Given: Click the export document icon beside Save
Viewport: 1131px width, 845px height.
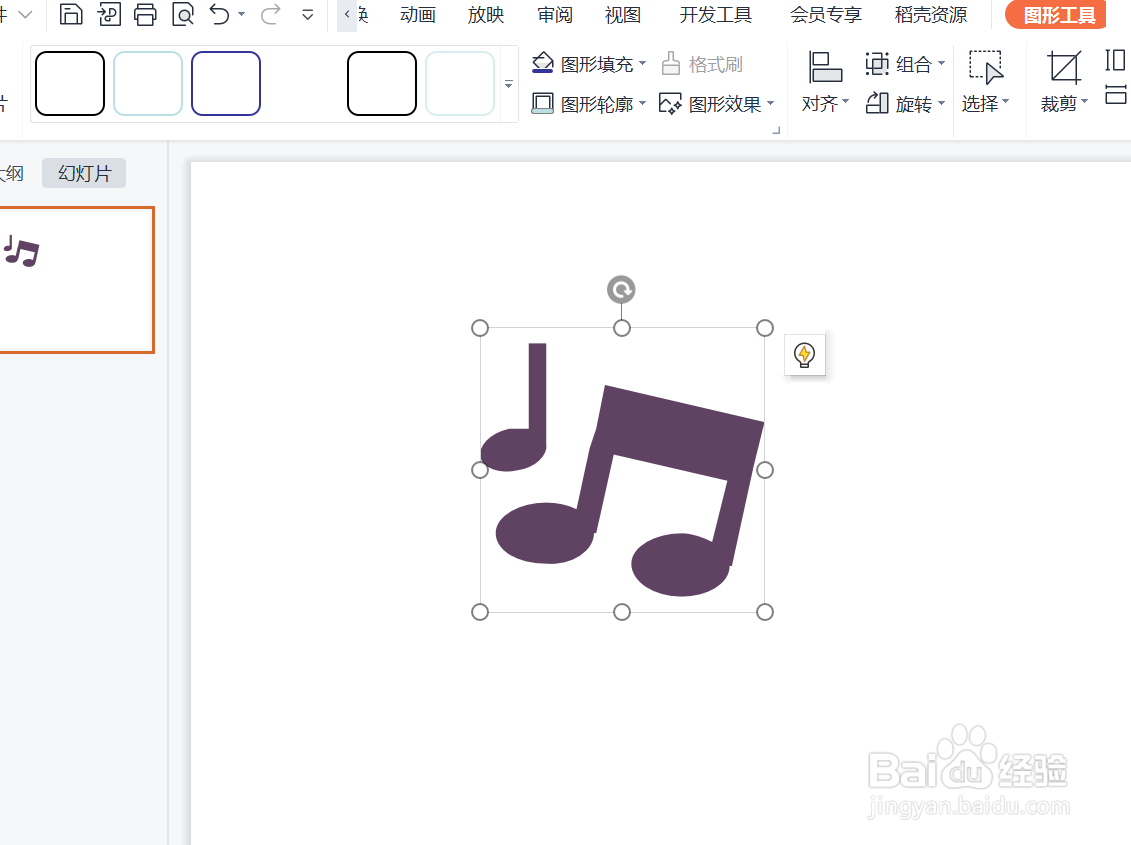Looking at the screenshot, I should click(109, 14).
